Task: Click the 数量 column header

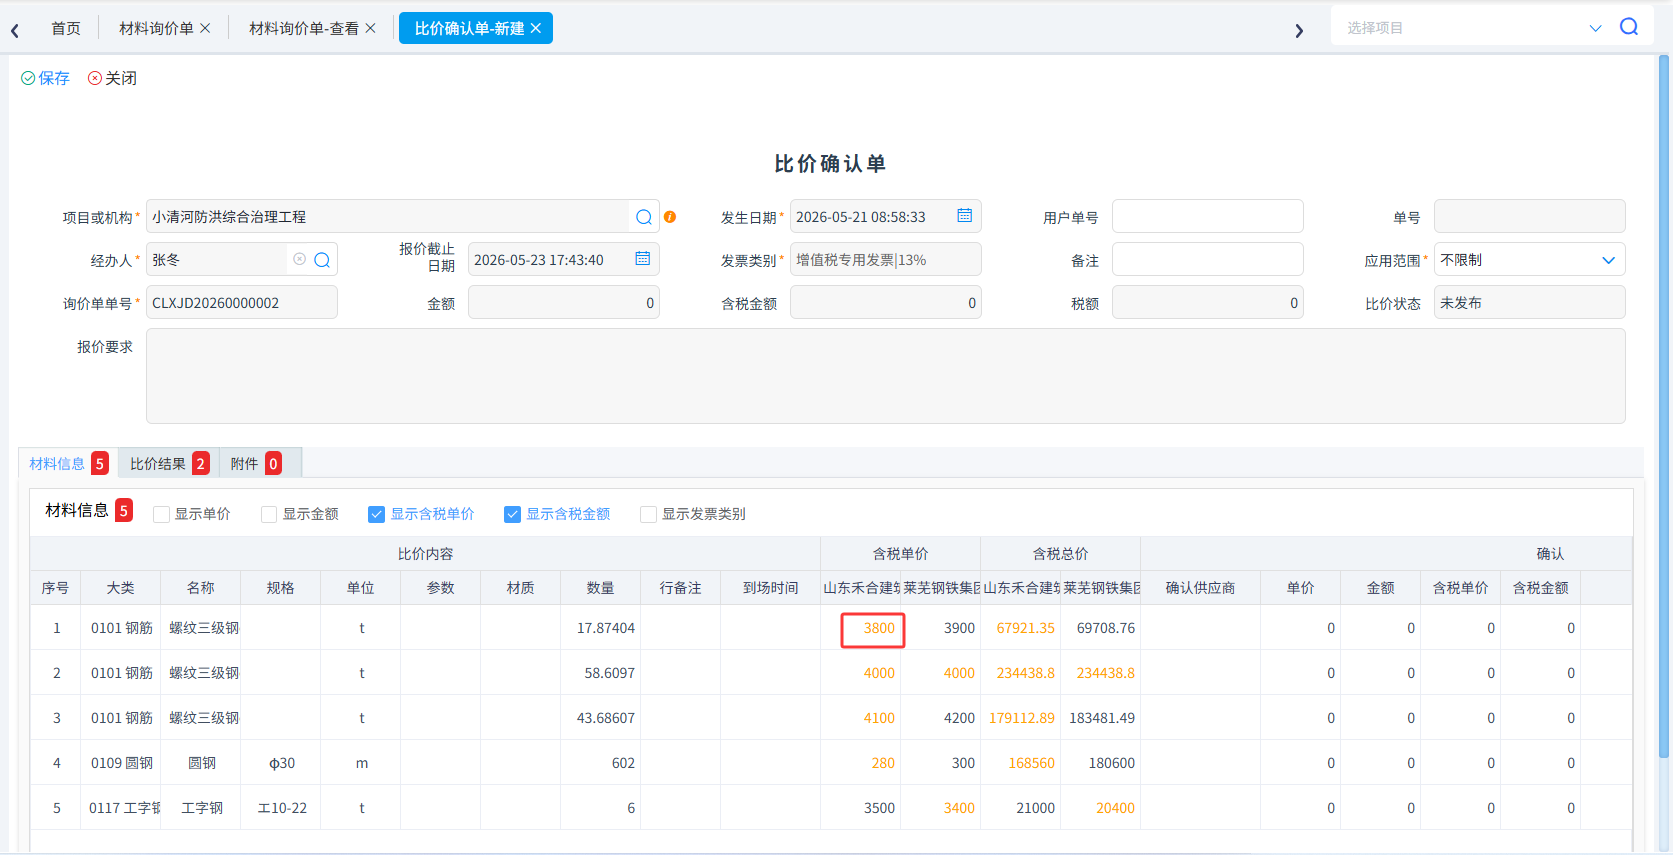Action: 600,588
